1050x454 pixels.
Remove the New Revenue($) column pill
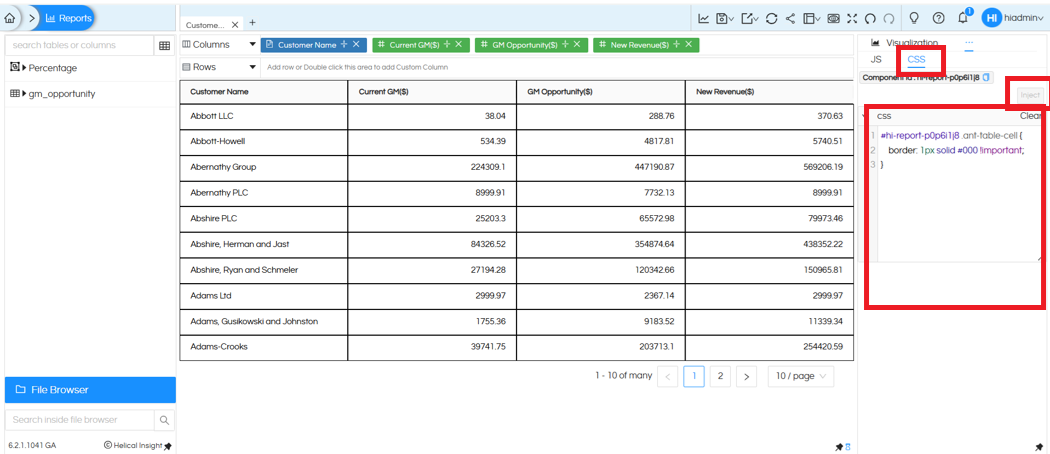click(688, 44)
